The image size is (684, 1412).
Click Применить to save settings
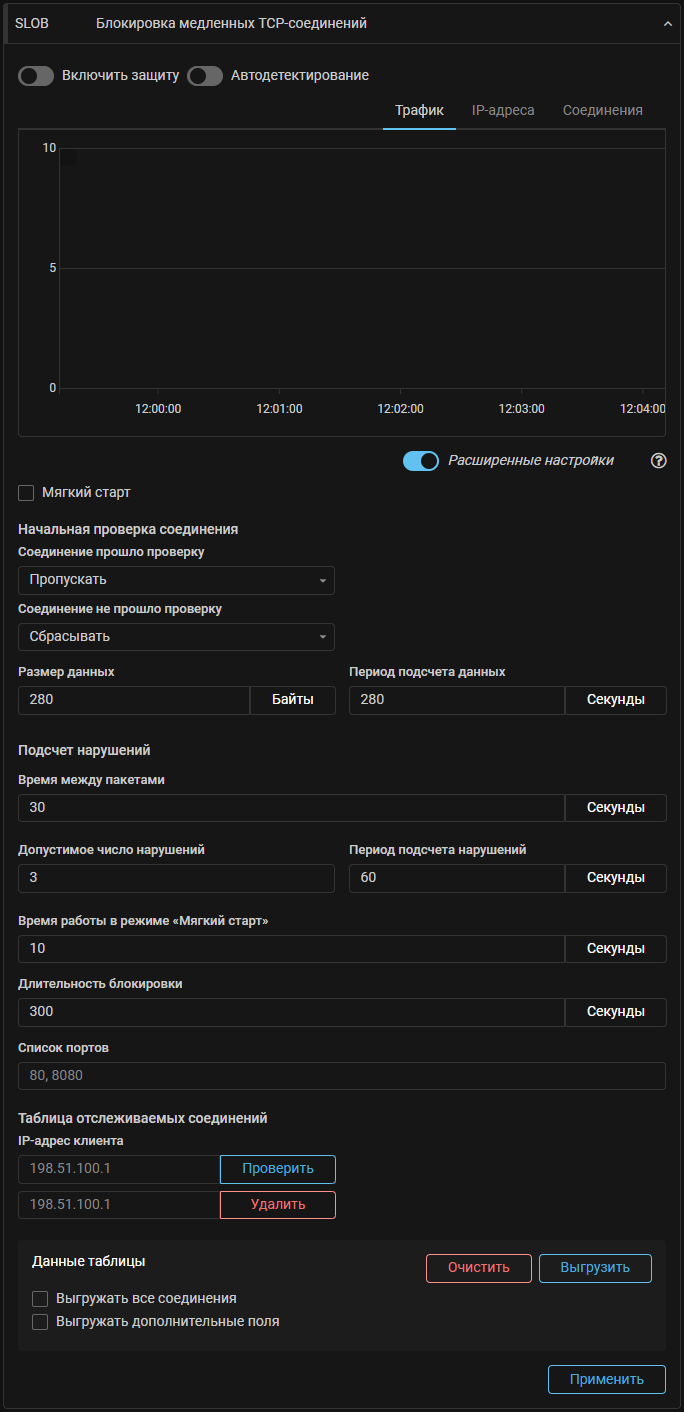click(x=606, y=1379)
